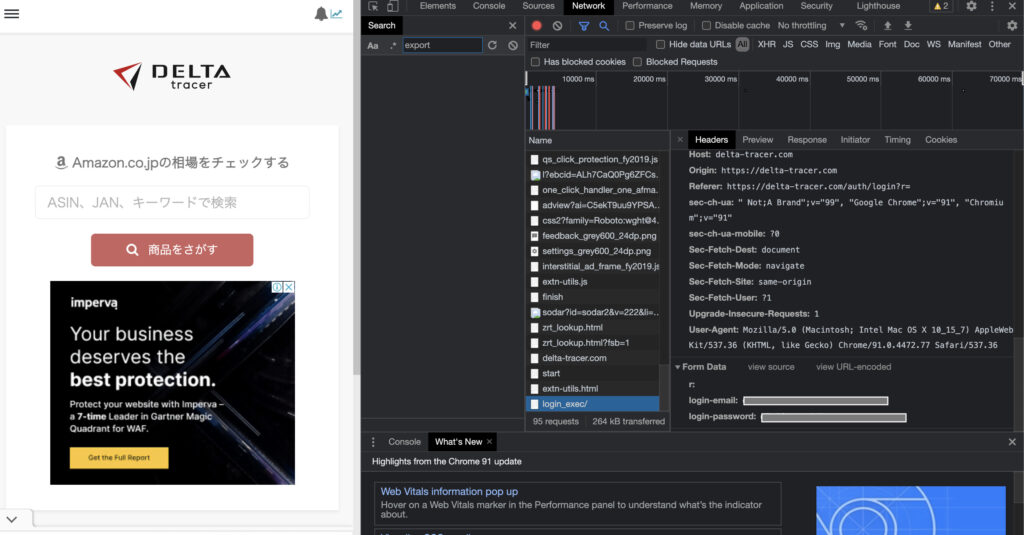Image resolution: width=1024 pixels, height=535 pixels.
Task: Select the inspect element cursor icon
Action: [x=373, y=6]
